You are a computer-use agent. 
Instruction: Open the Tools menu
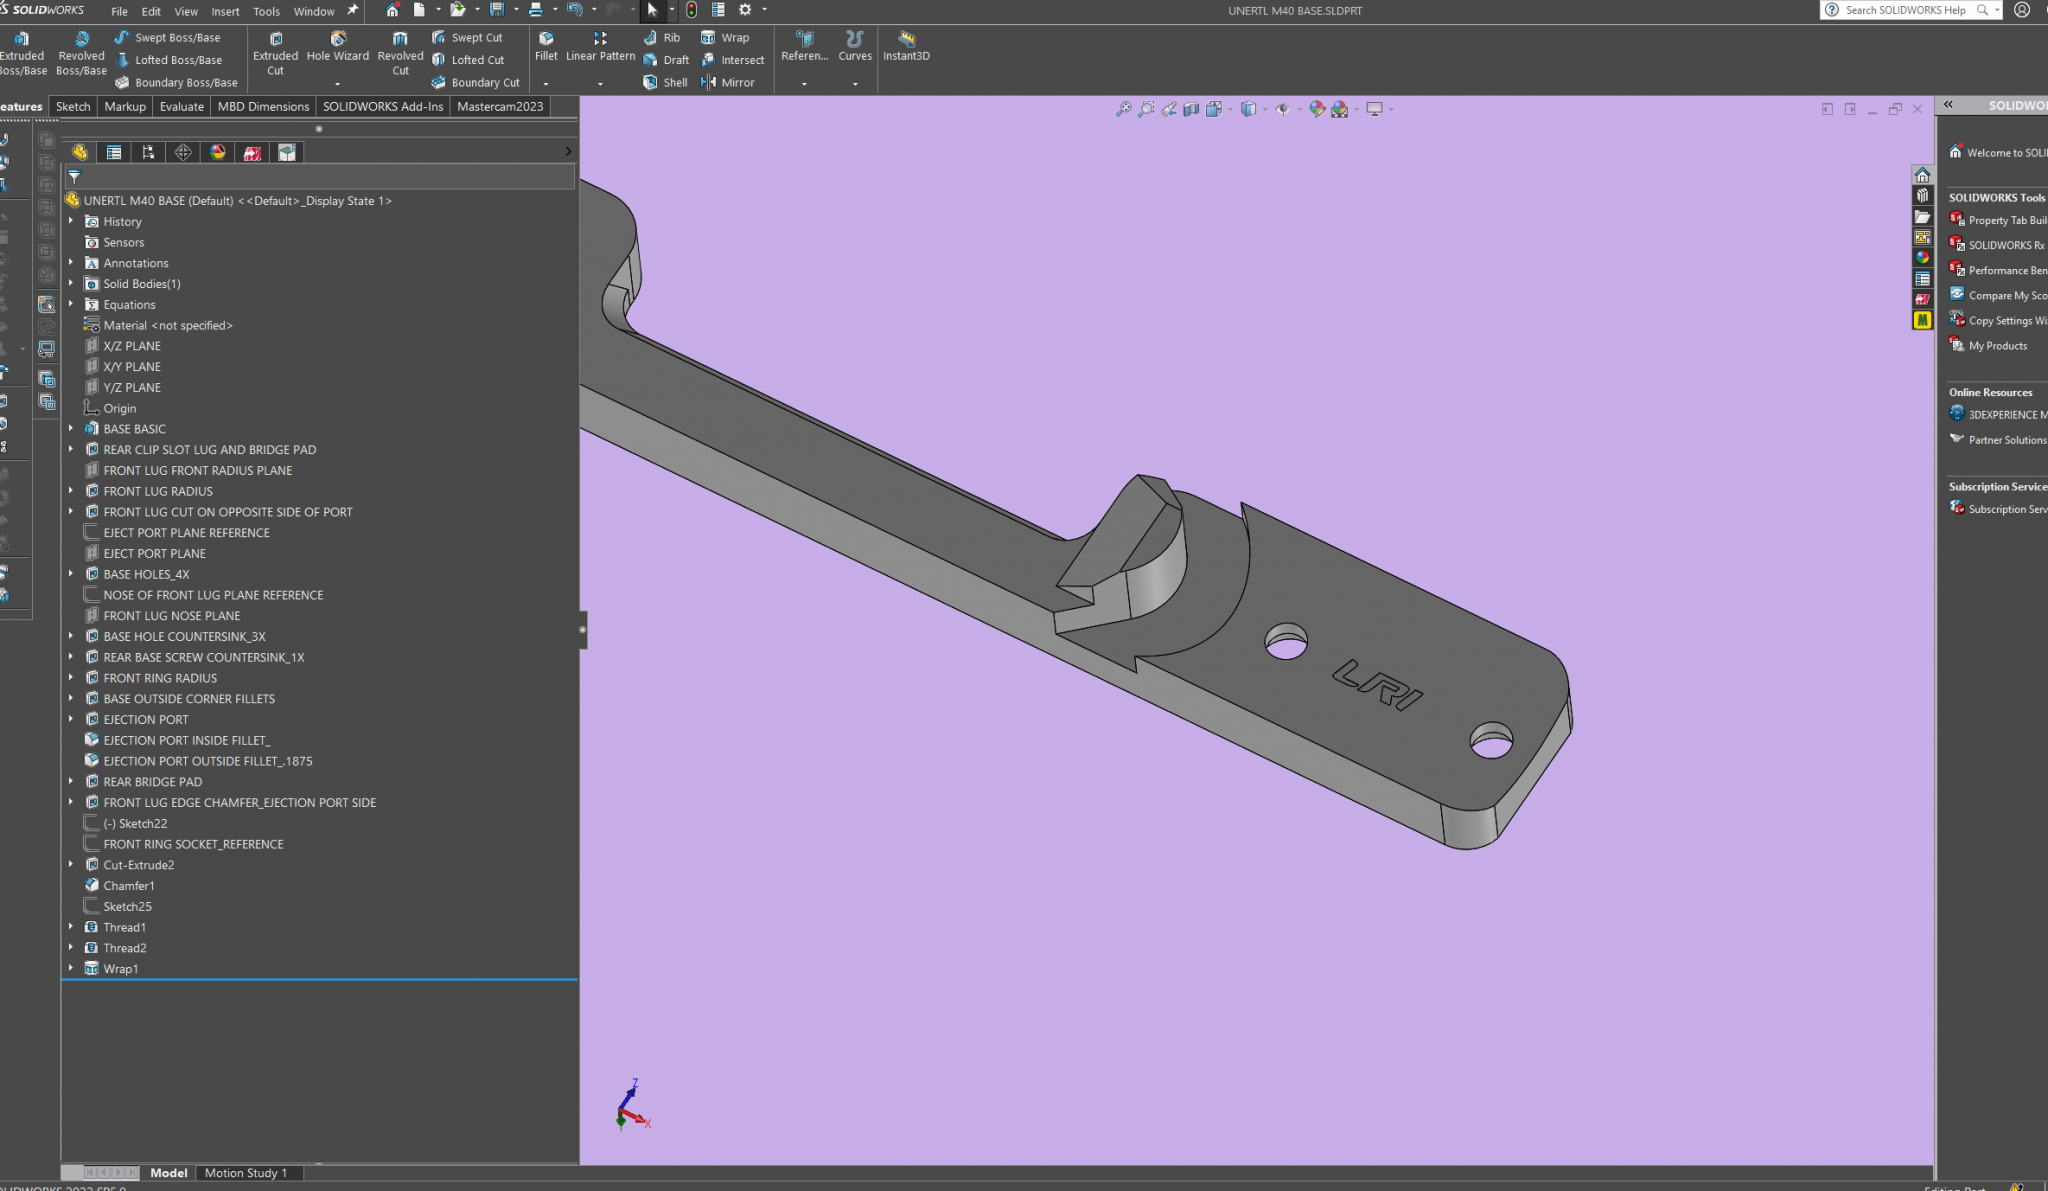pos(266,11)
